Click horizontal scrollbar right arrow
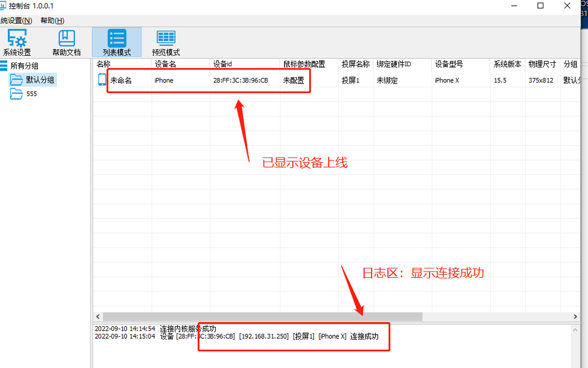The width and height of the screenshot is (588, 368). pos(575,317)
